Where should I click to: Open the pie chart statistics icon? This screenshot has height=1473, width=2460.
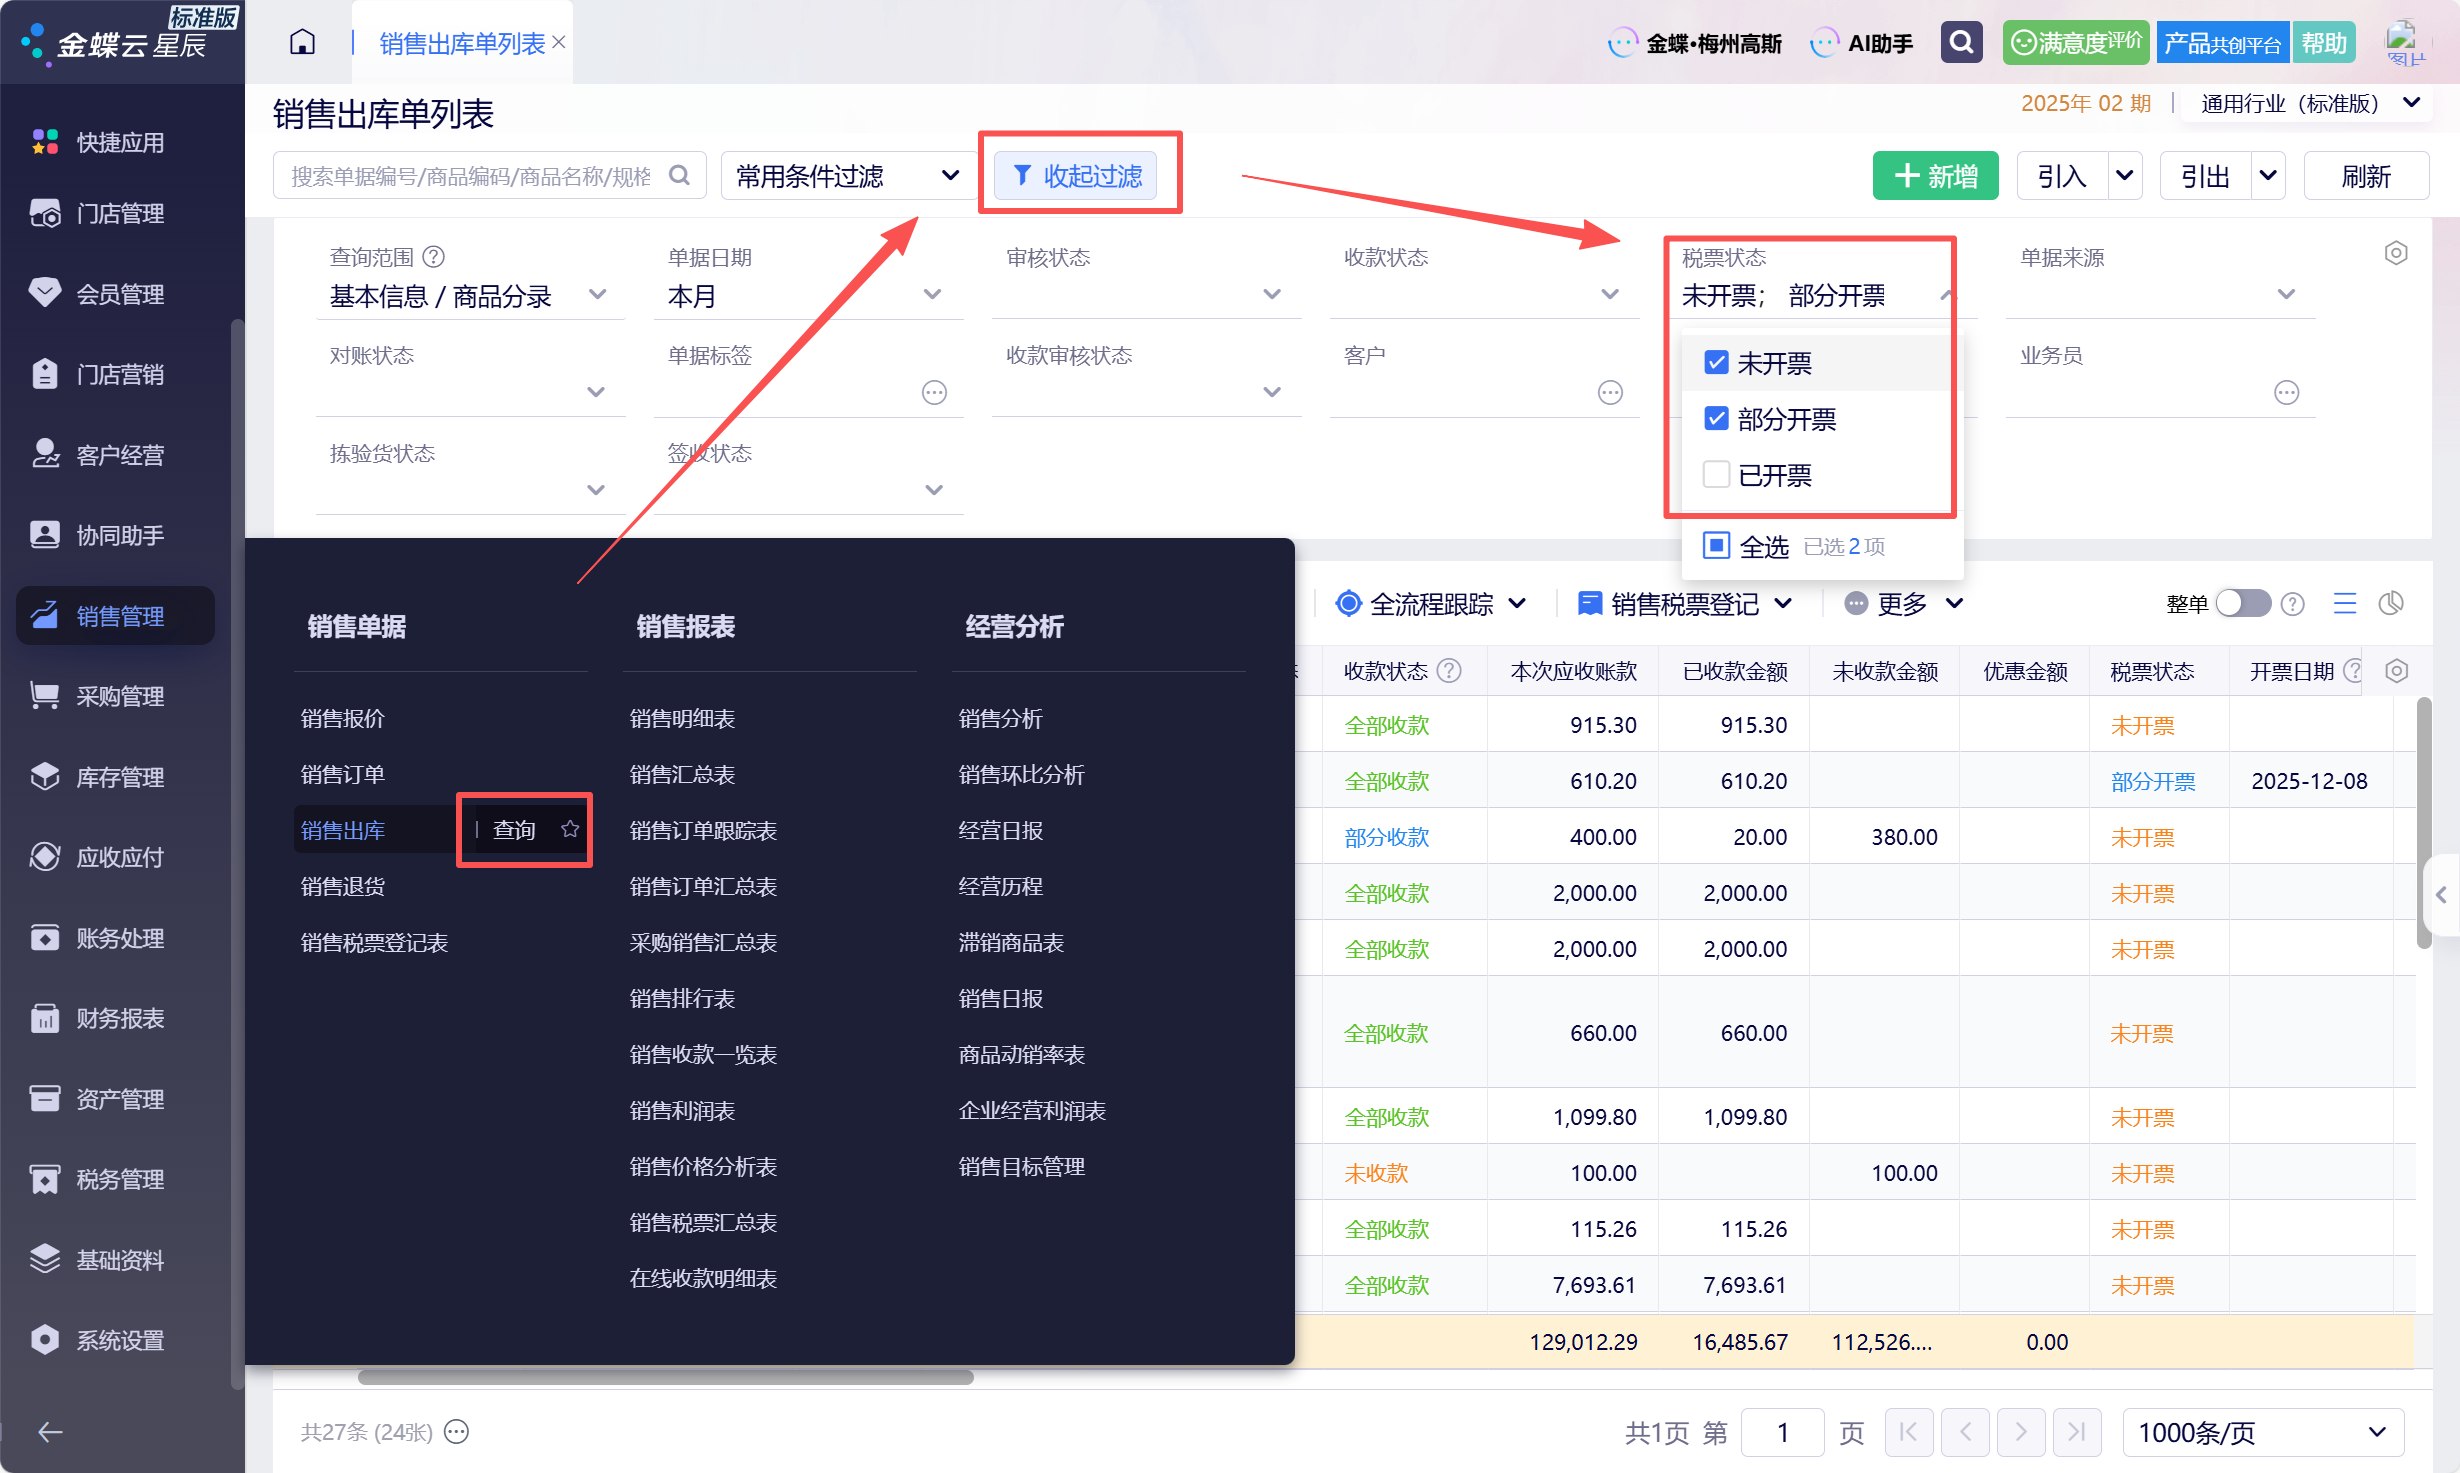(x=2391, y=603)
